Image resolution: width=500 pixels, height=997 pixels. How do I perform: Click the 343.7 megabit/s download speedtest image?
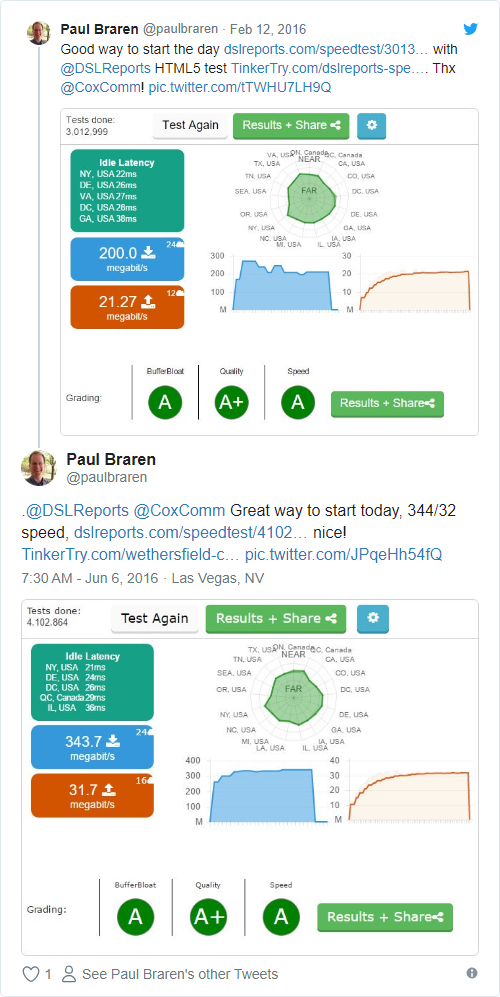(92, 747)
